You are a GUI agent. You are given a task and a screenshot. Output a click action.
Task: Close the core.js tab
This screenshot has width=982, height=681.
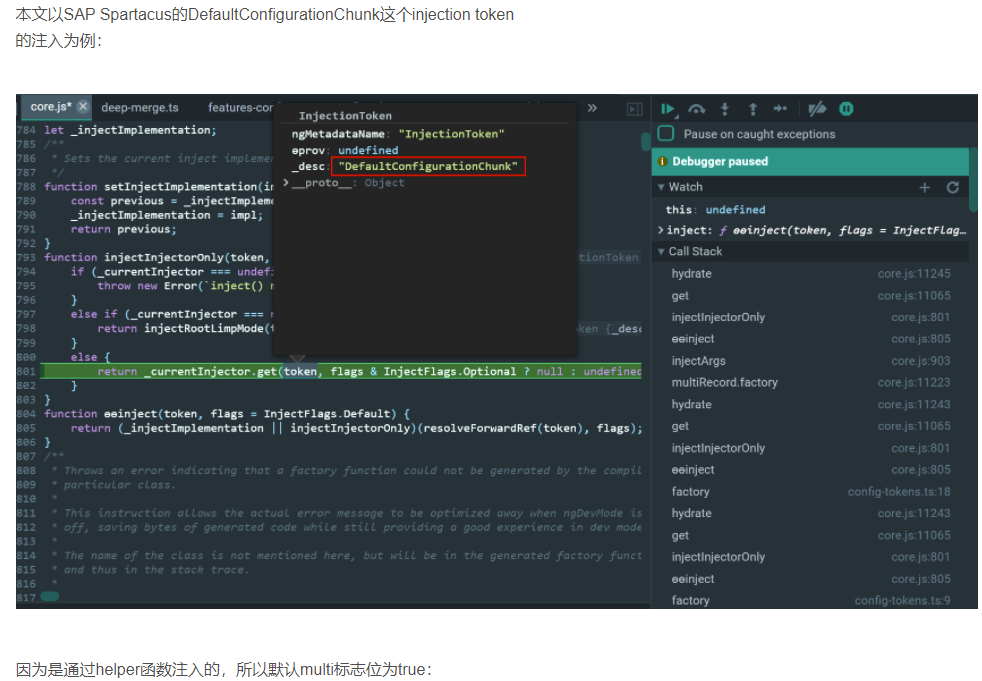(83, 107)
